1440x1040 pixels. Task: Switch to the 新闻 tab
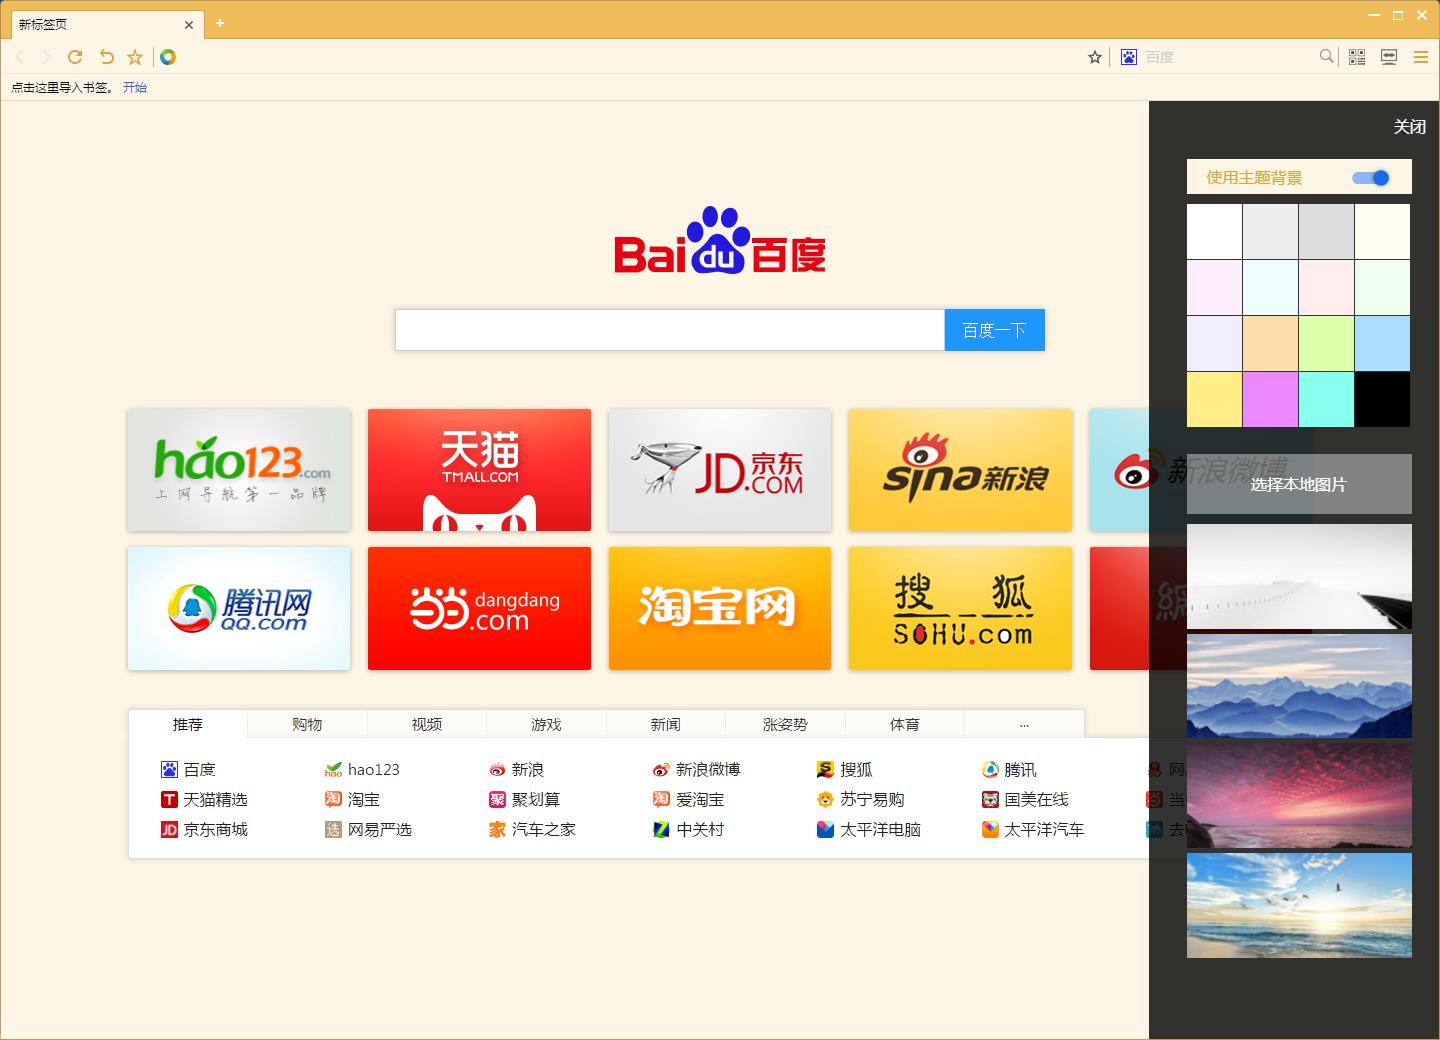[x=665, y=724]
